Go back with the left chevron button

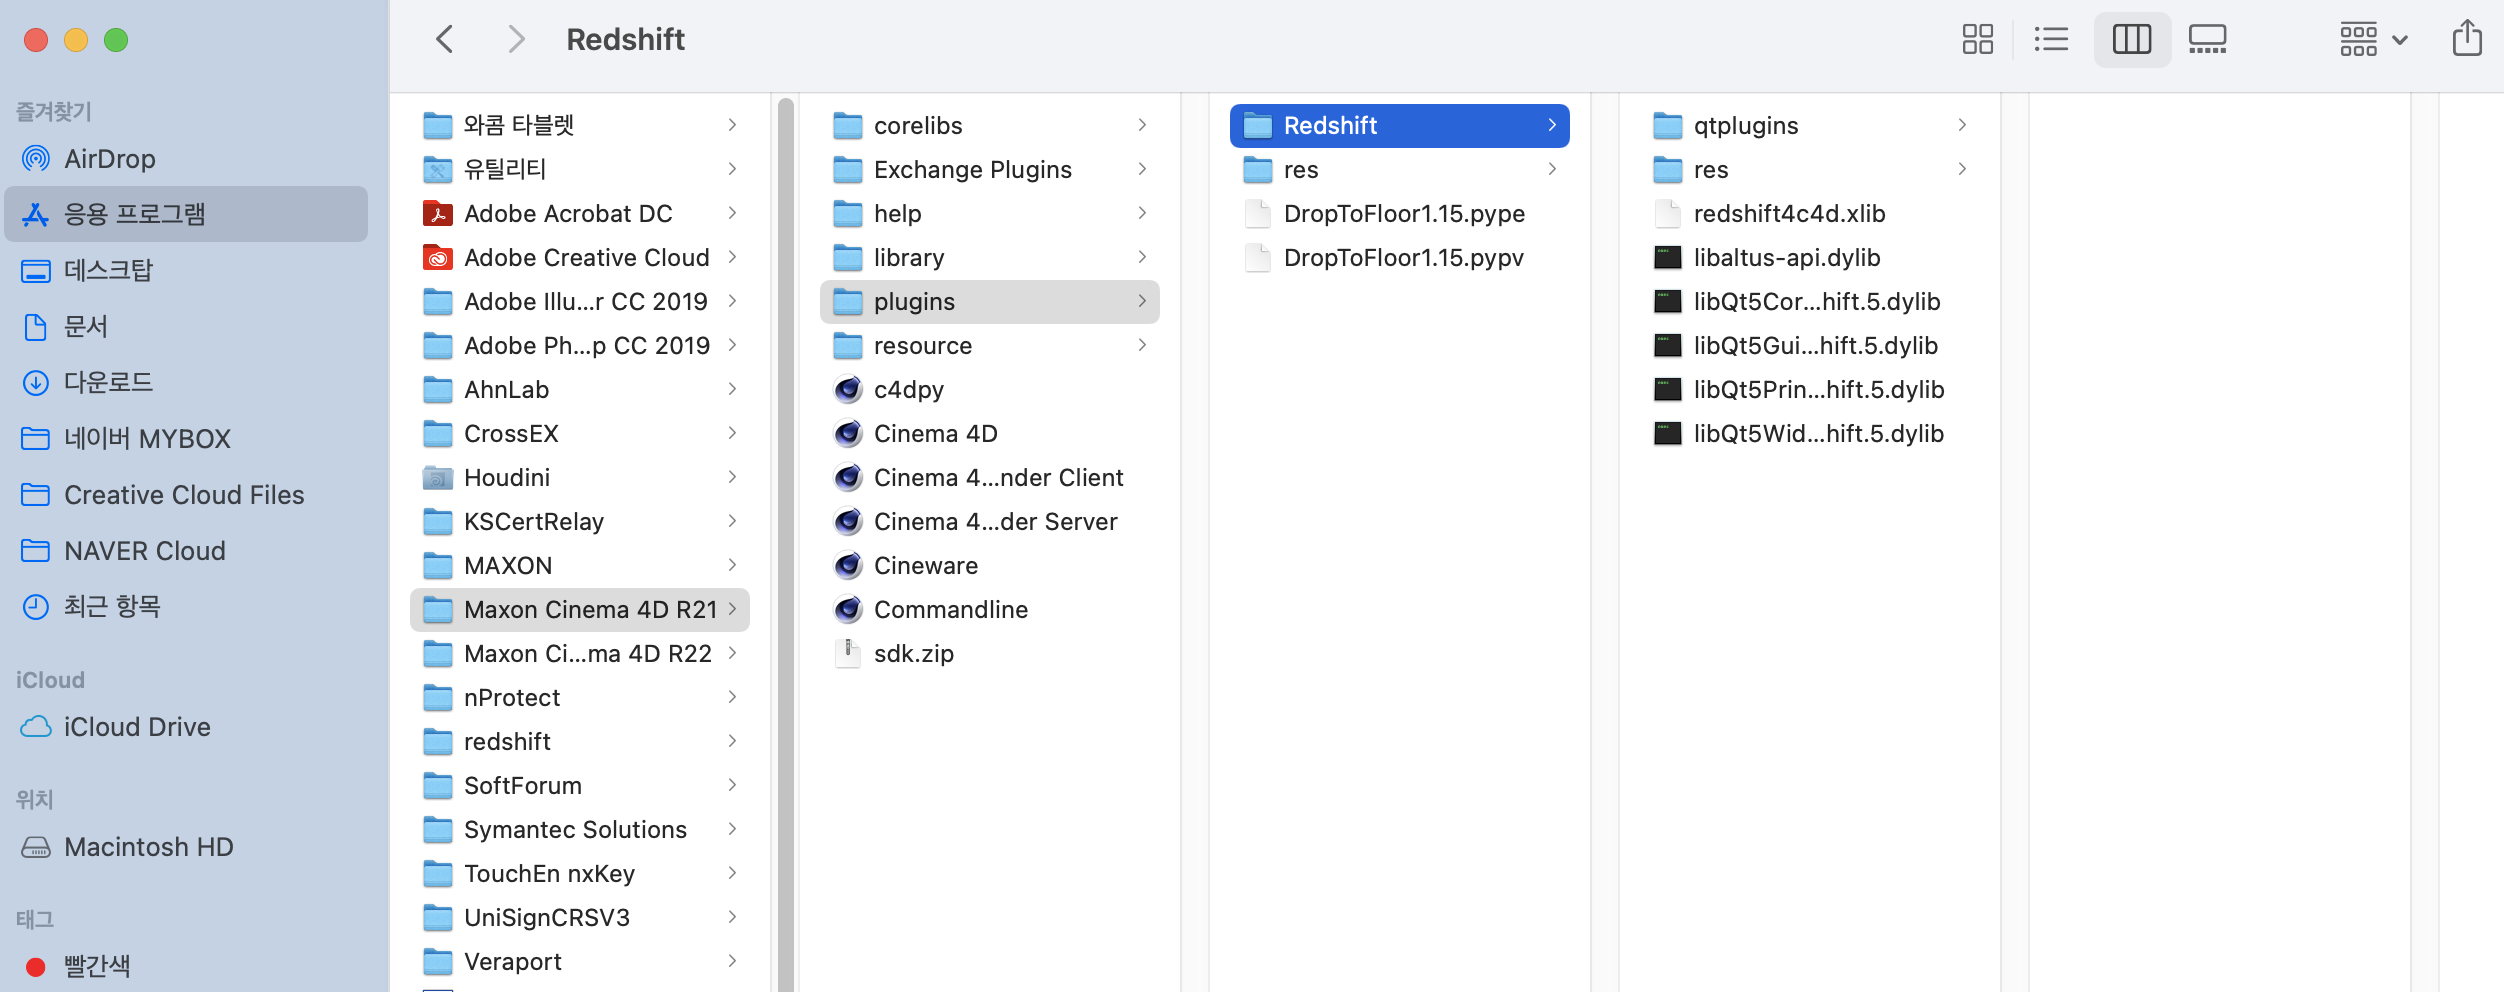pyautogui.click(x=445, y=40)
